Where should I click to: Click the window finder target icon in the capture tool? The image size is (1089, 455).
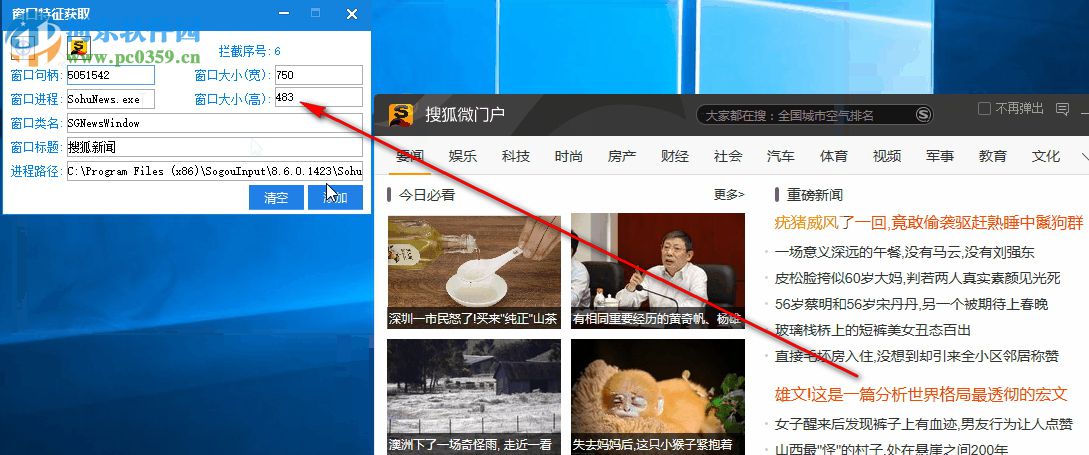point(23,47)
